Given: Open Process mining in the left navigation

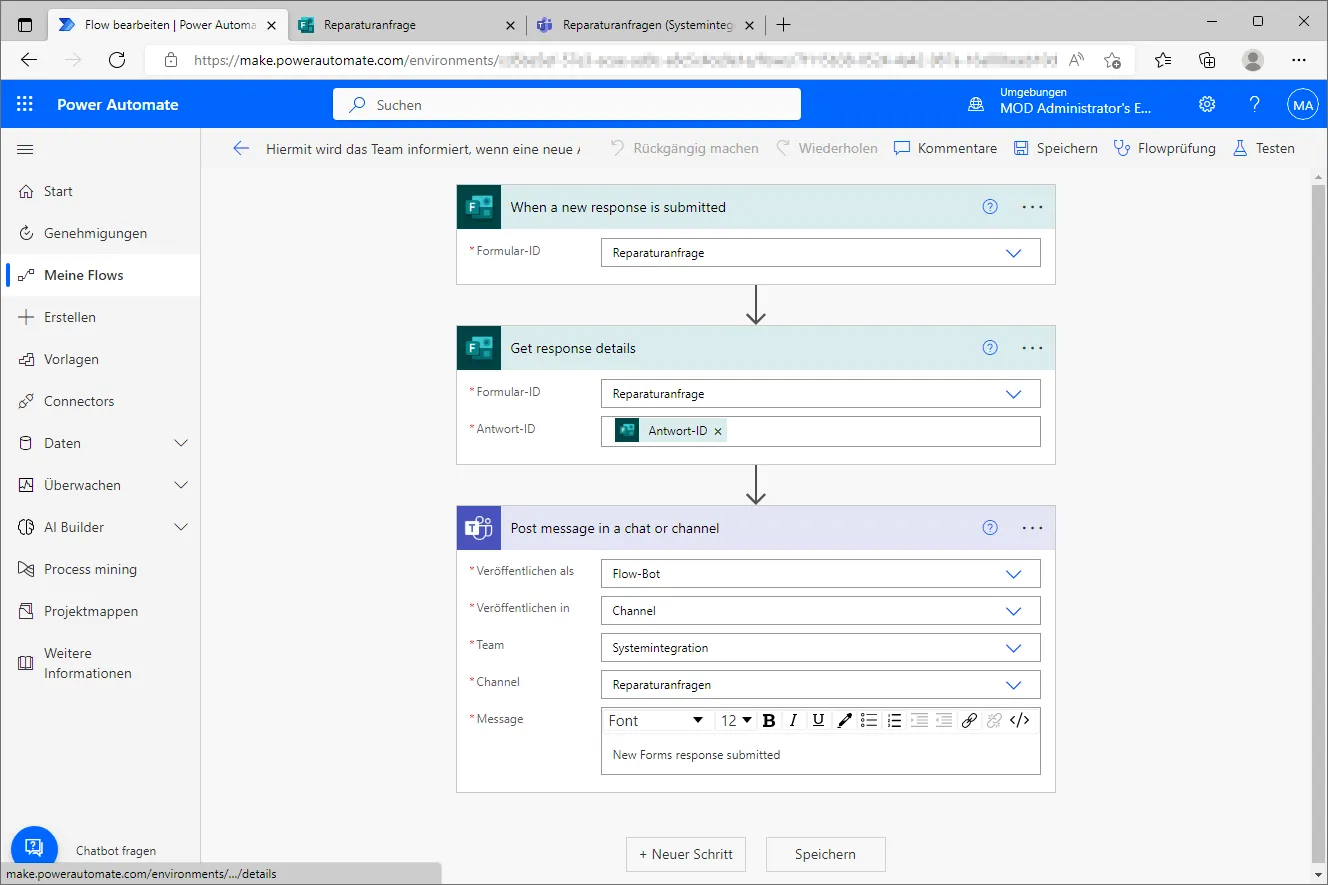Looking at the screenshot, I should [100, 569].
